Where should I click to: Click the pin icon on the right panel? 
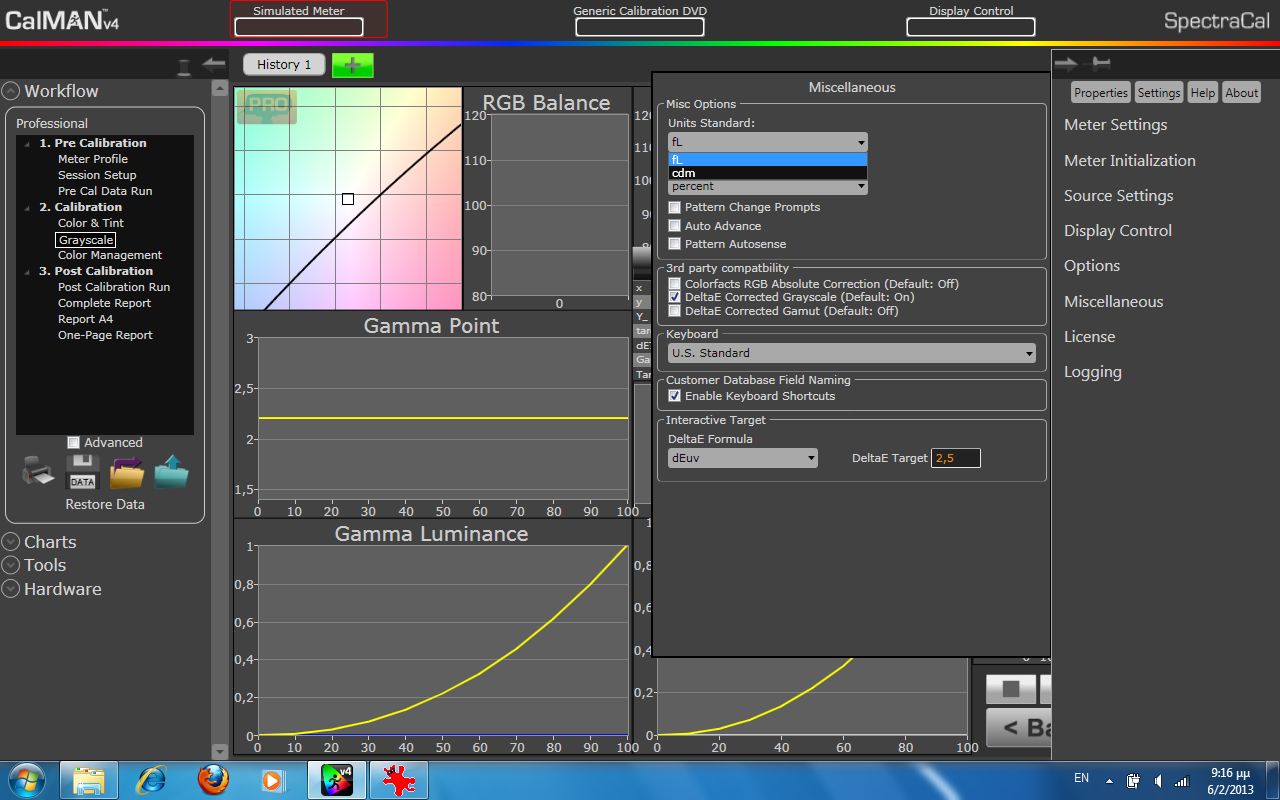(1101, 64)
